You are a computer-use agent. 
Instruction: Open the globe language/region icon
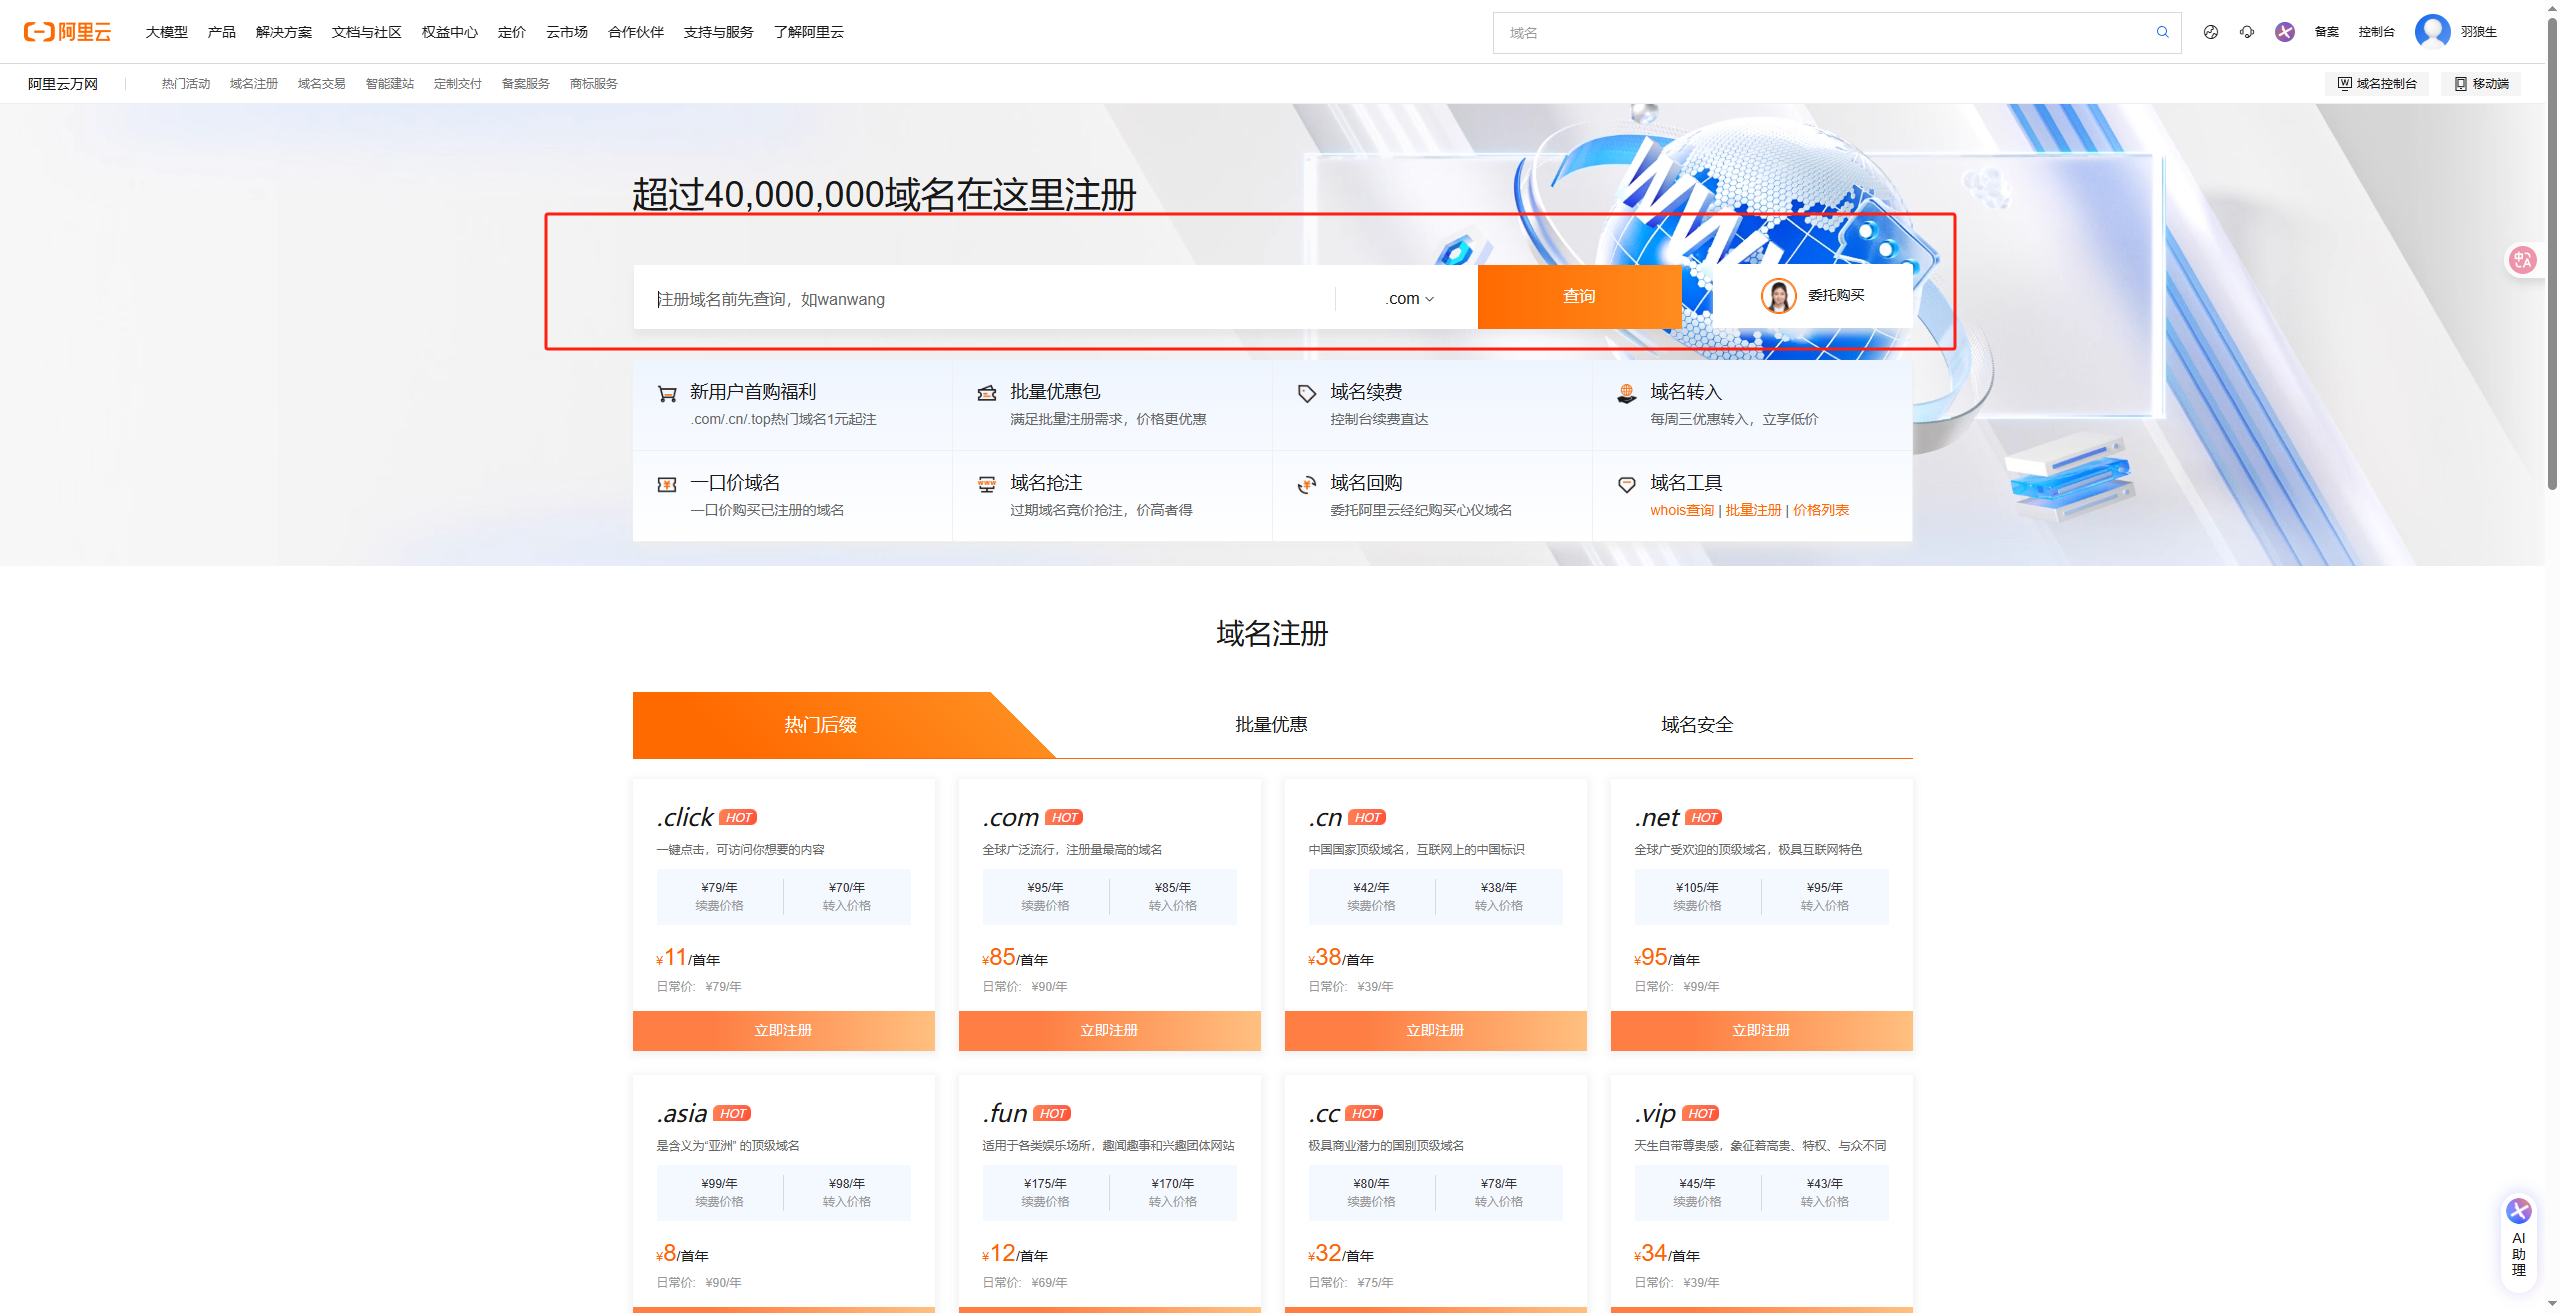pyautogui.click(x=2210, y=32)
